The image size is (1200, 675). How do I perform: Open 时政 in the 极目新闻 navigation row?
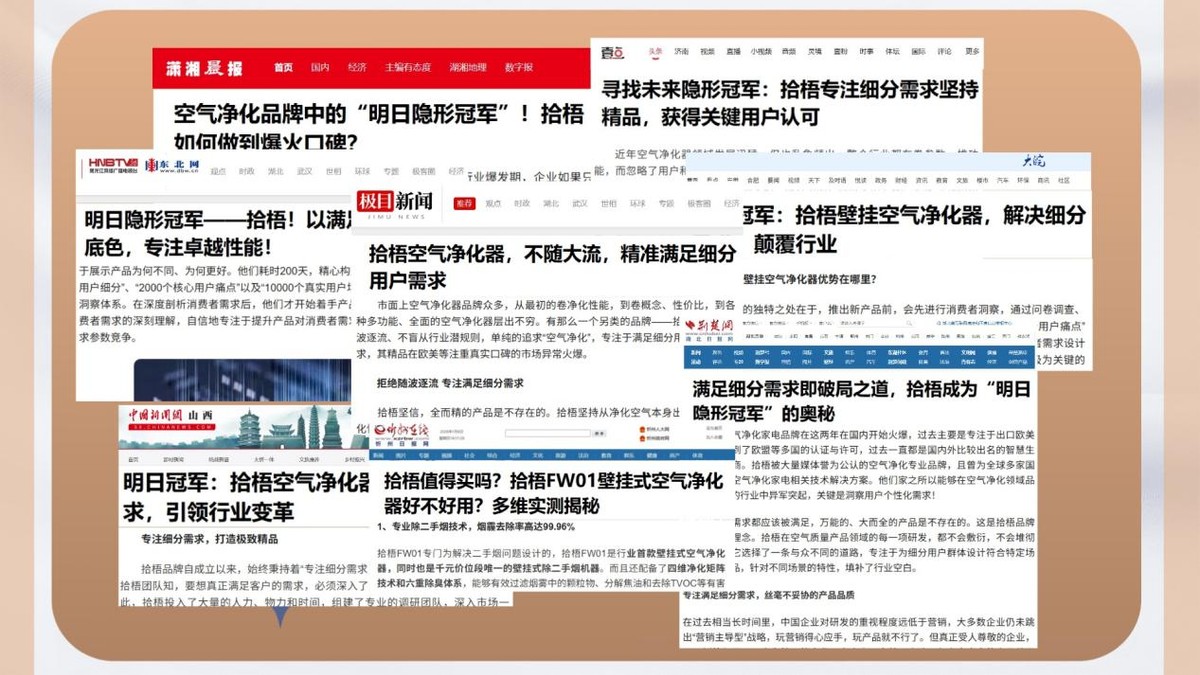(x=522, y=203)
